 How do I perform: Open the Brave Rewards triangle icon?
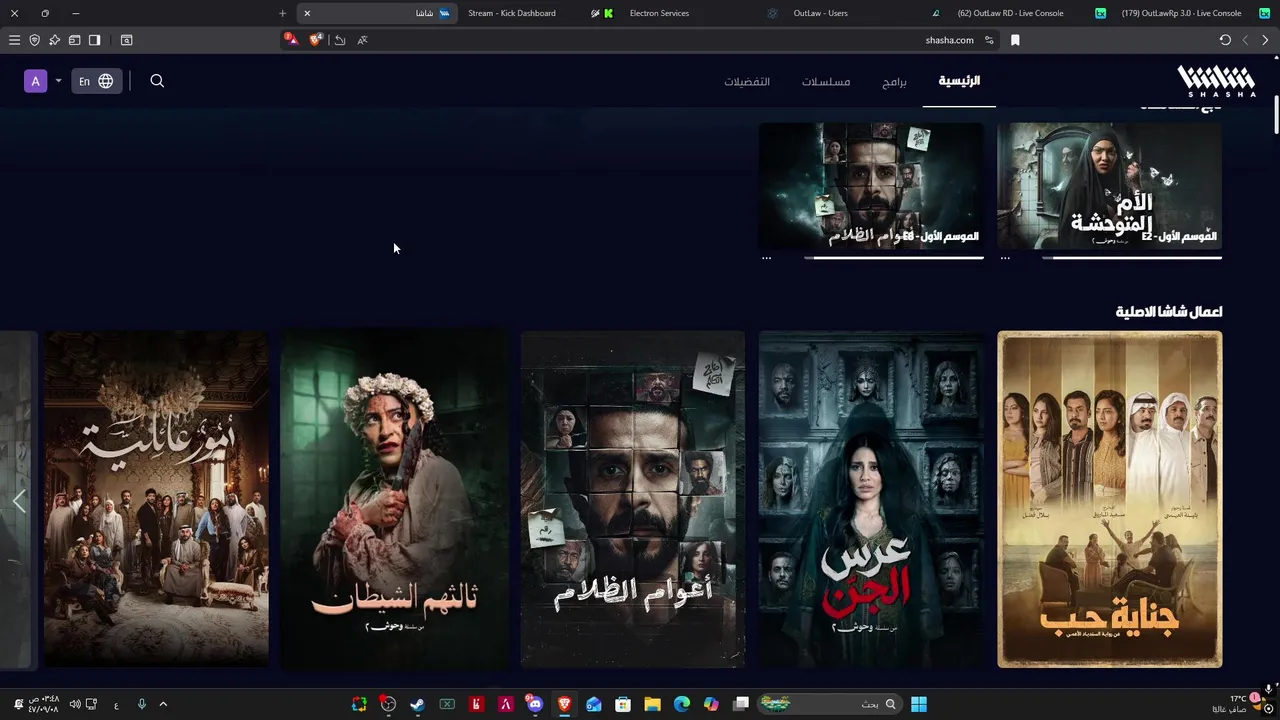[x=291, y=40]
